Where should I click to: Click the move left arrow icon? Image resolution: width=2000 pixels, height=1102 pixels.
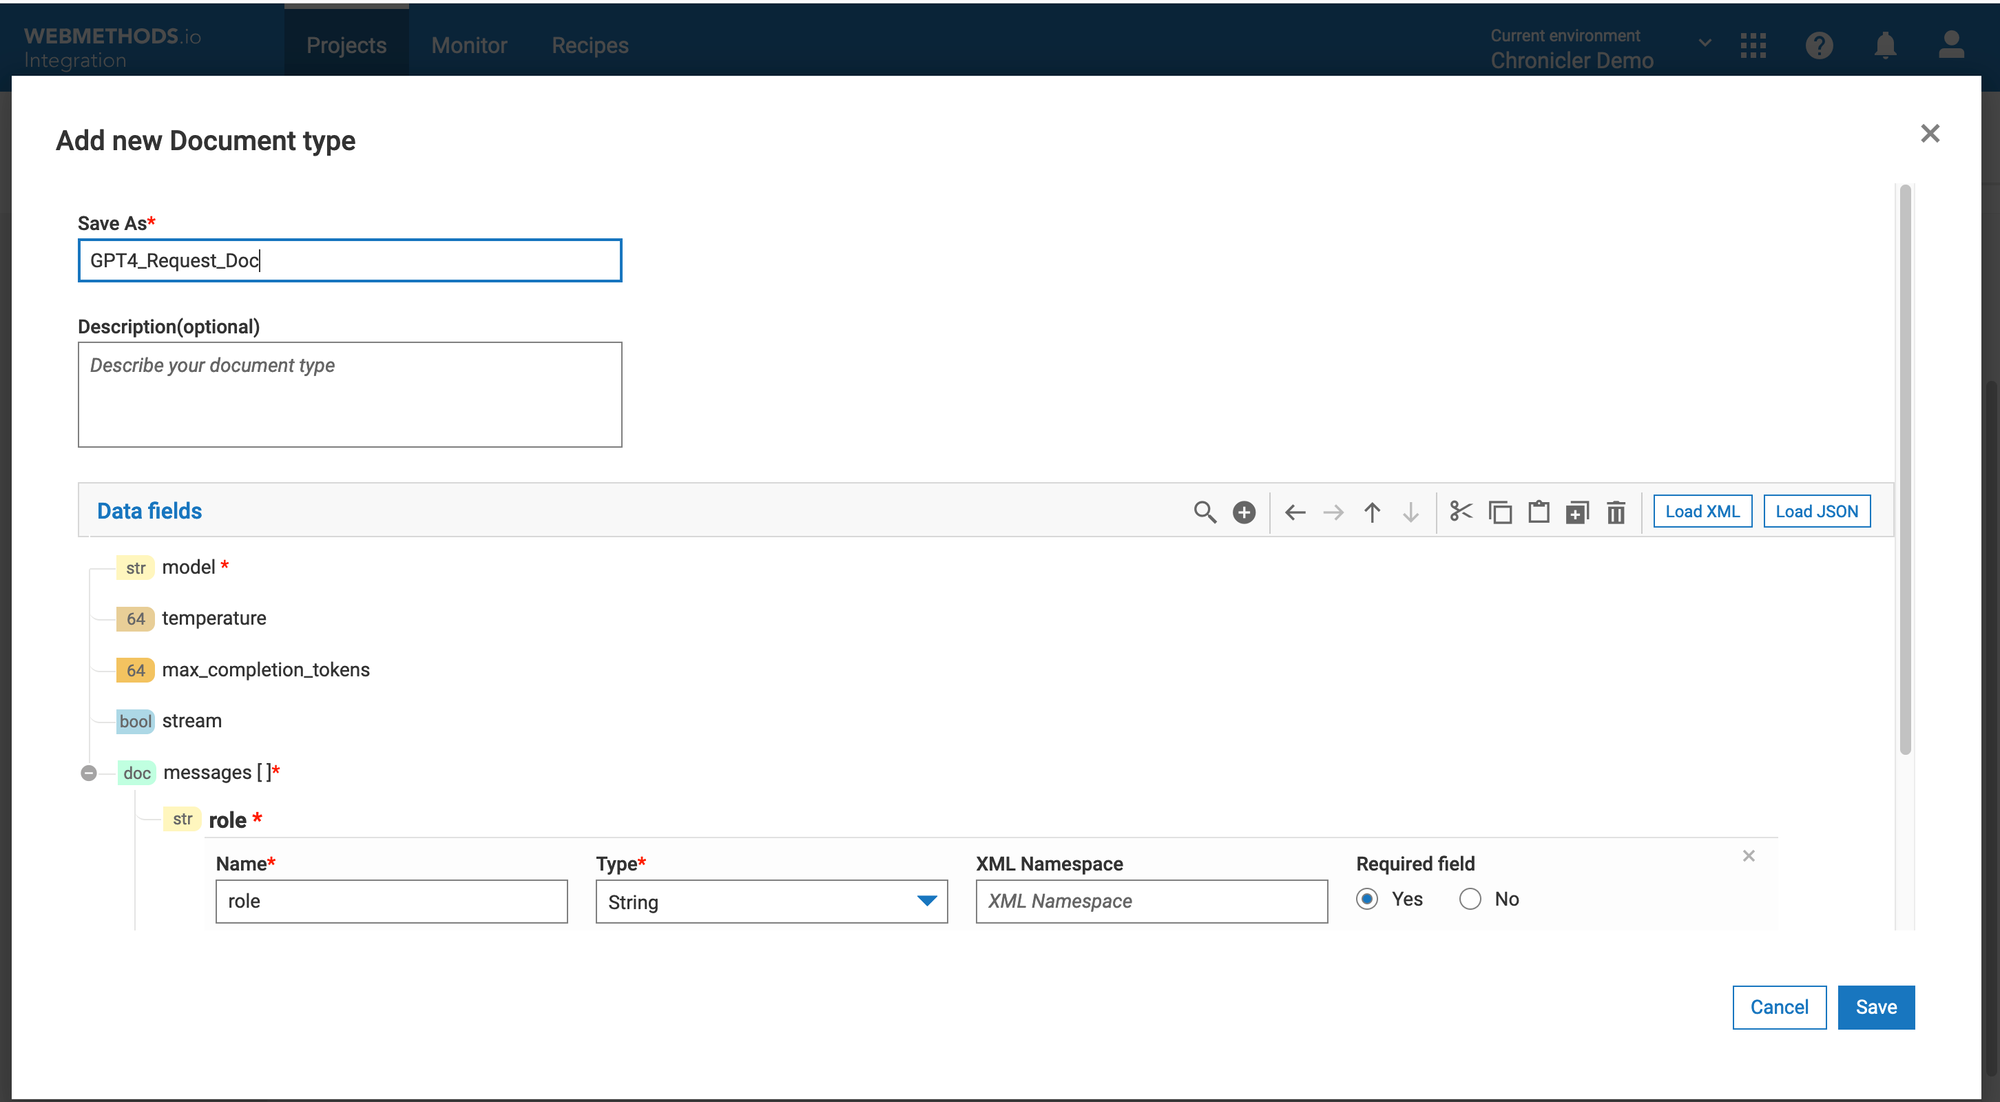click(x=1295, y=512)
